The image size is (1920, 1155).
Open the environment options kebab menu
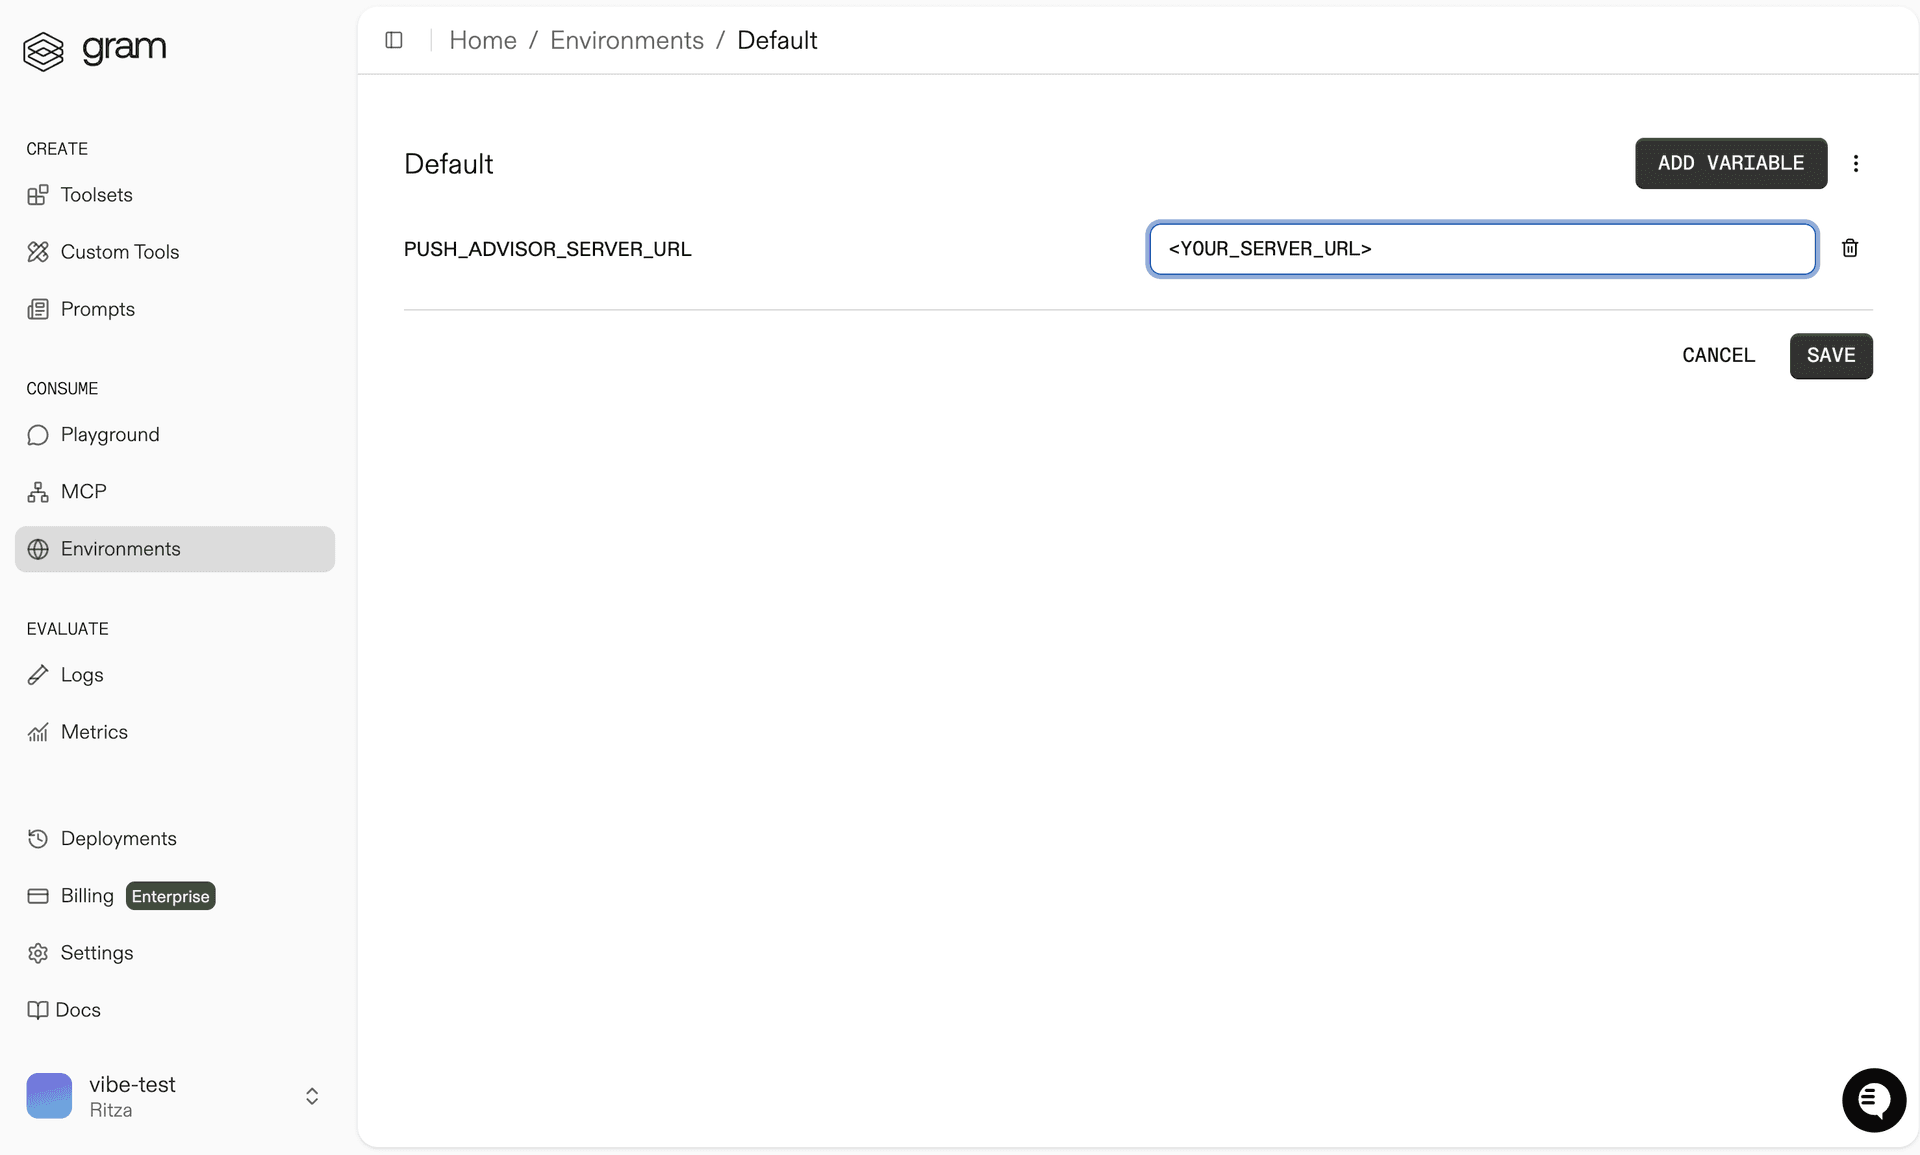[x=1856, y=163]
